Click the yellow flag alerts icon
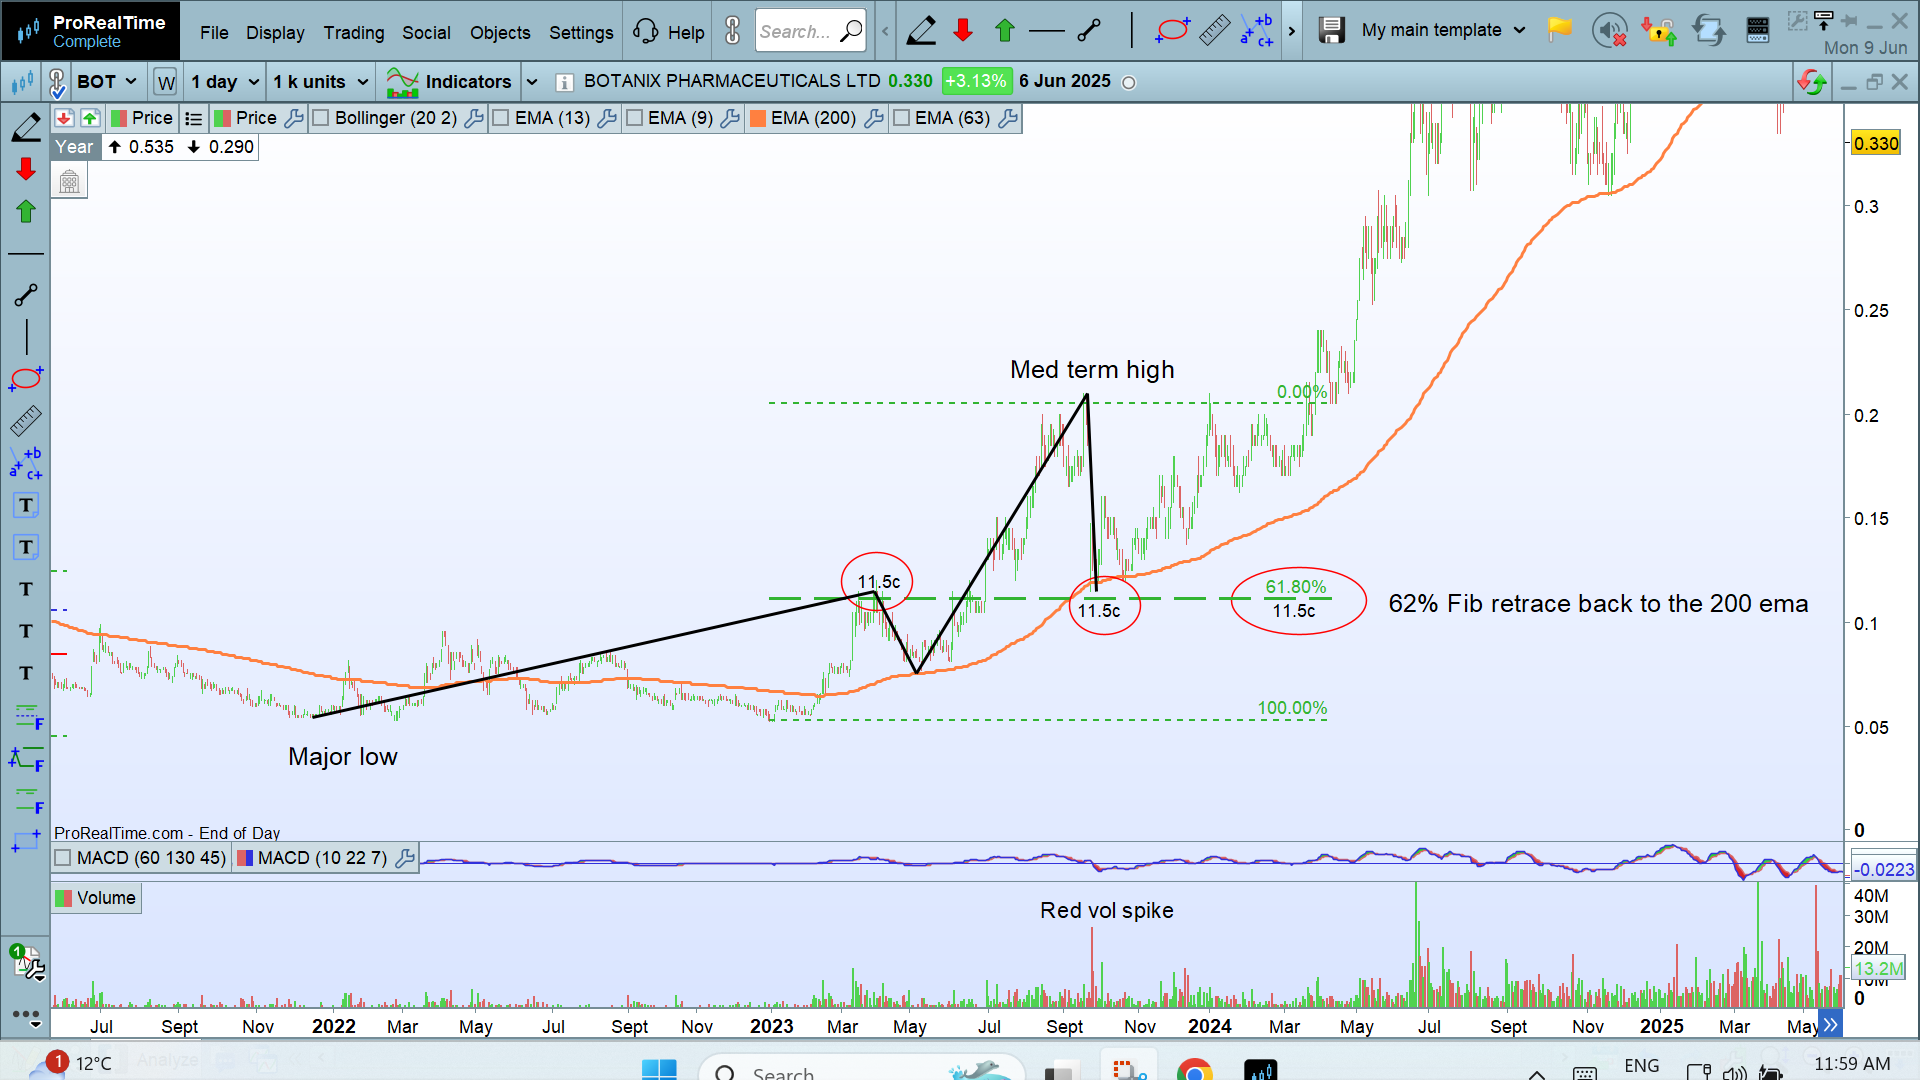The height and width of the screenshot is (1080, 1920). tap(1559, 30)
